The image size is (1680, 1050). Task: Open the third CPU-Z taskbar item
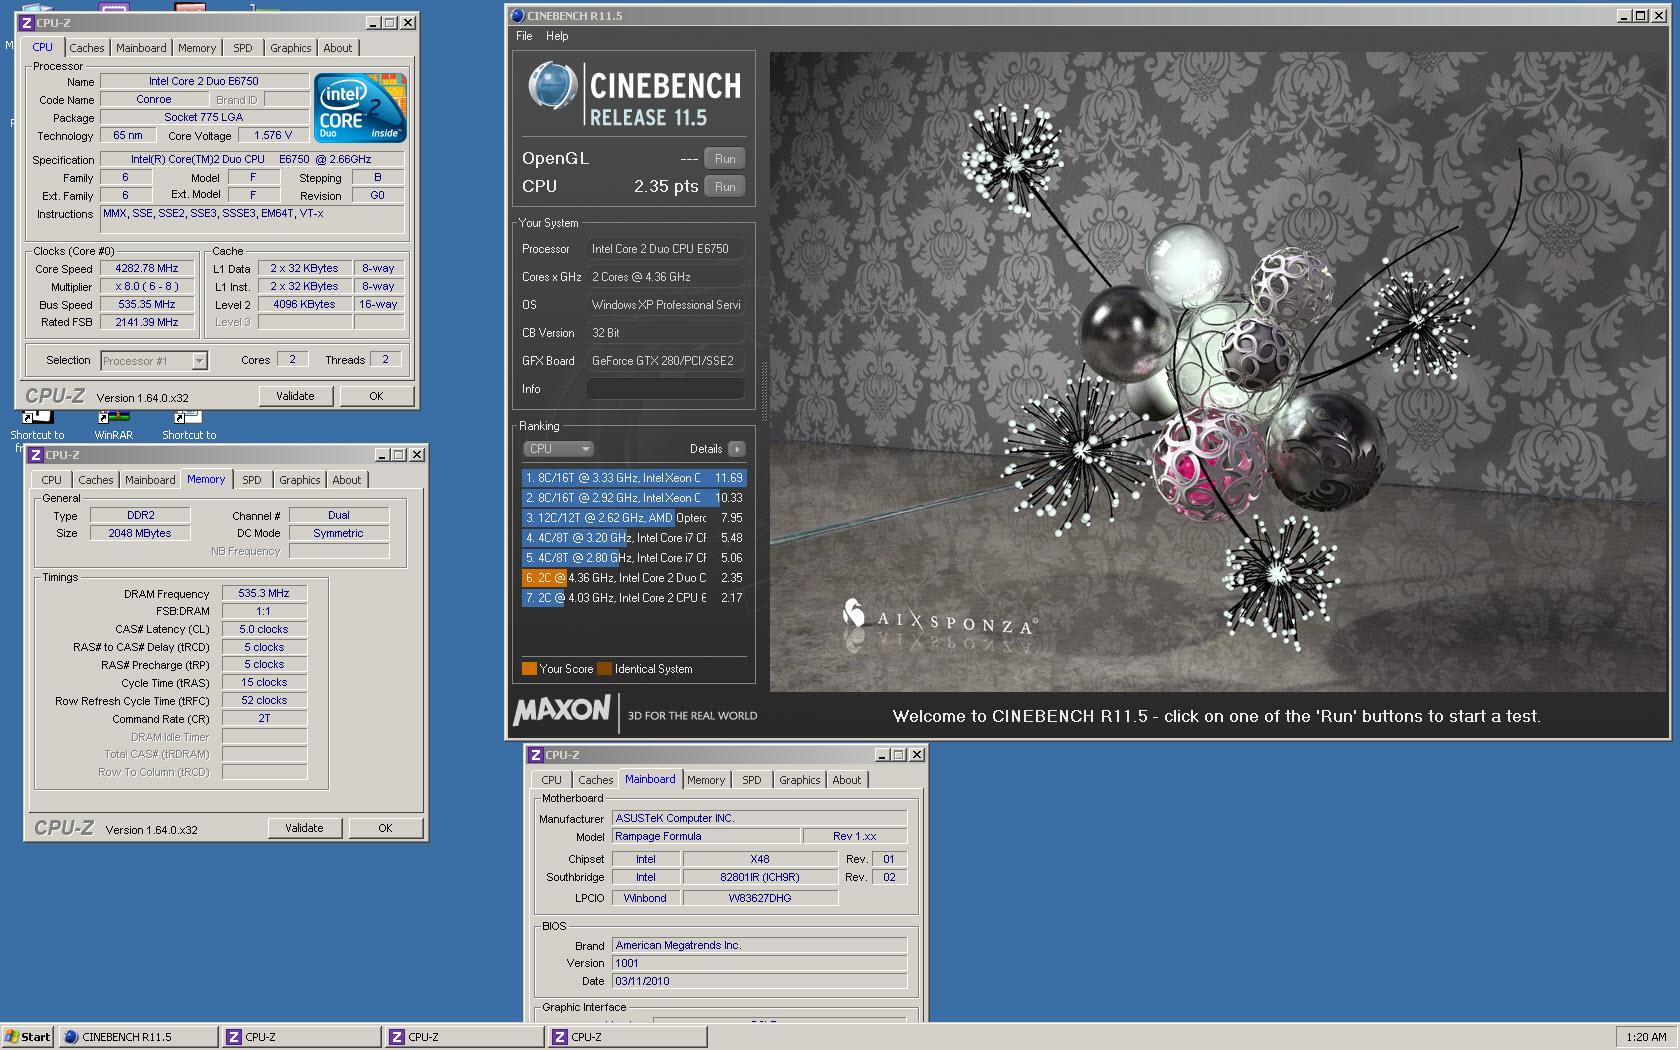627,1037
